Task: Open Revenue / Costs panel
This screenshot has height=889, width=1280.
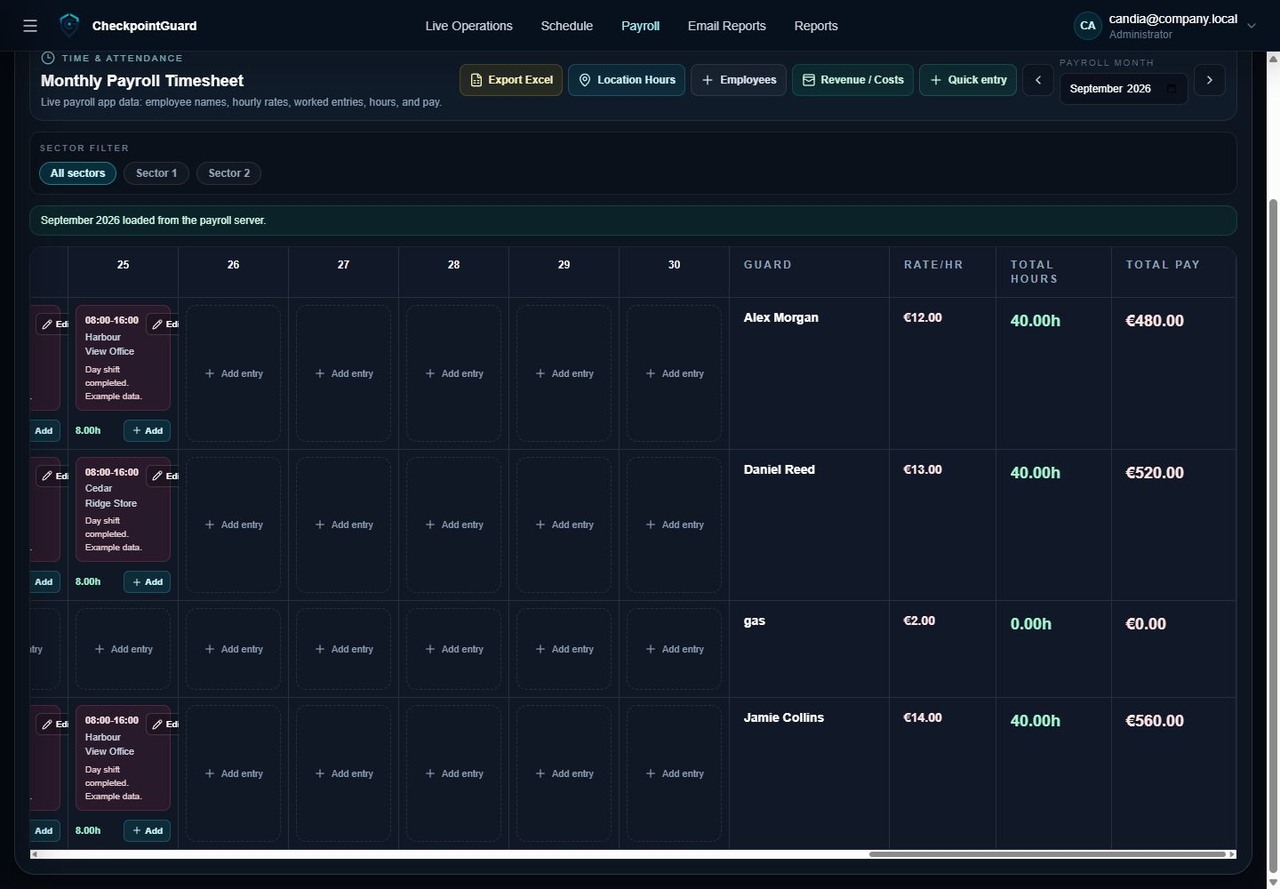Action: click(x=852, y=80)
